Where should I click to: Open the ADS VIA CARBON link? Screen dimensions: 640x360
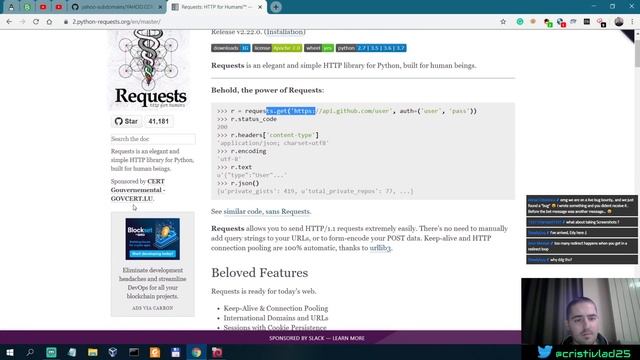tap(153, 308)
